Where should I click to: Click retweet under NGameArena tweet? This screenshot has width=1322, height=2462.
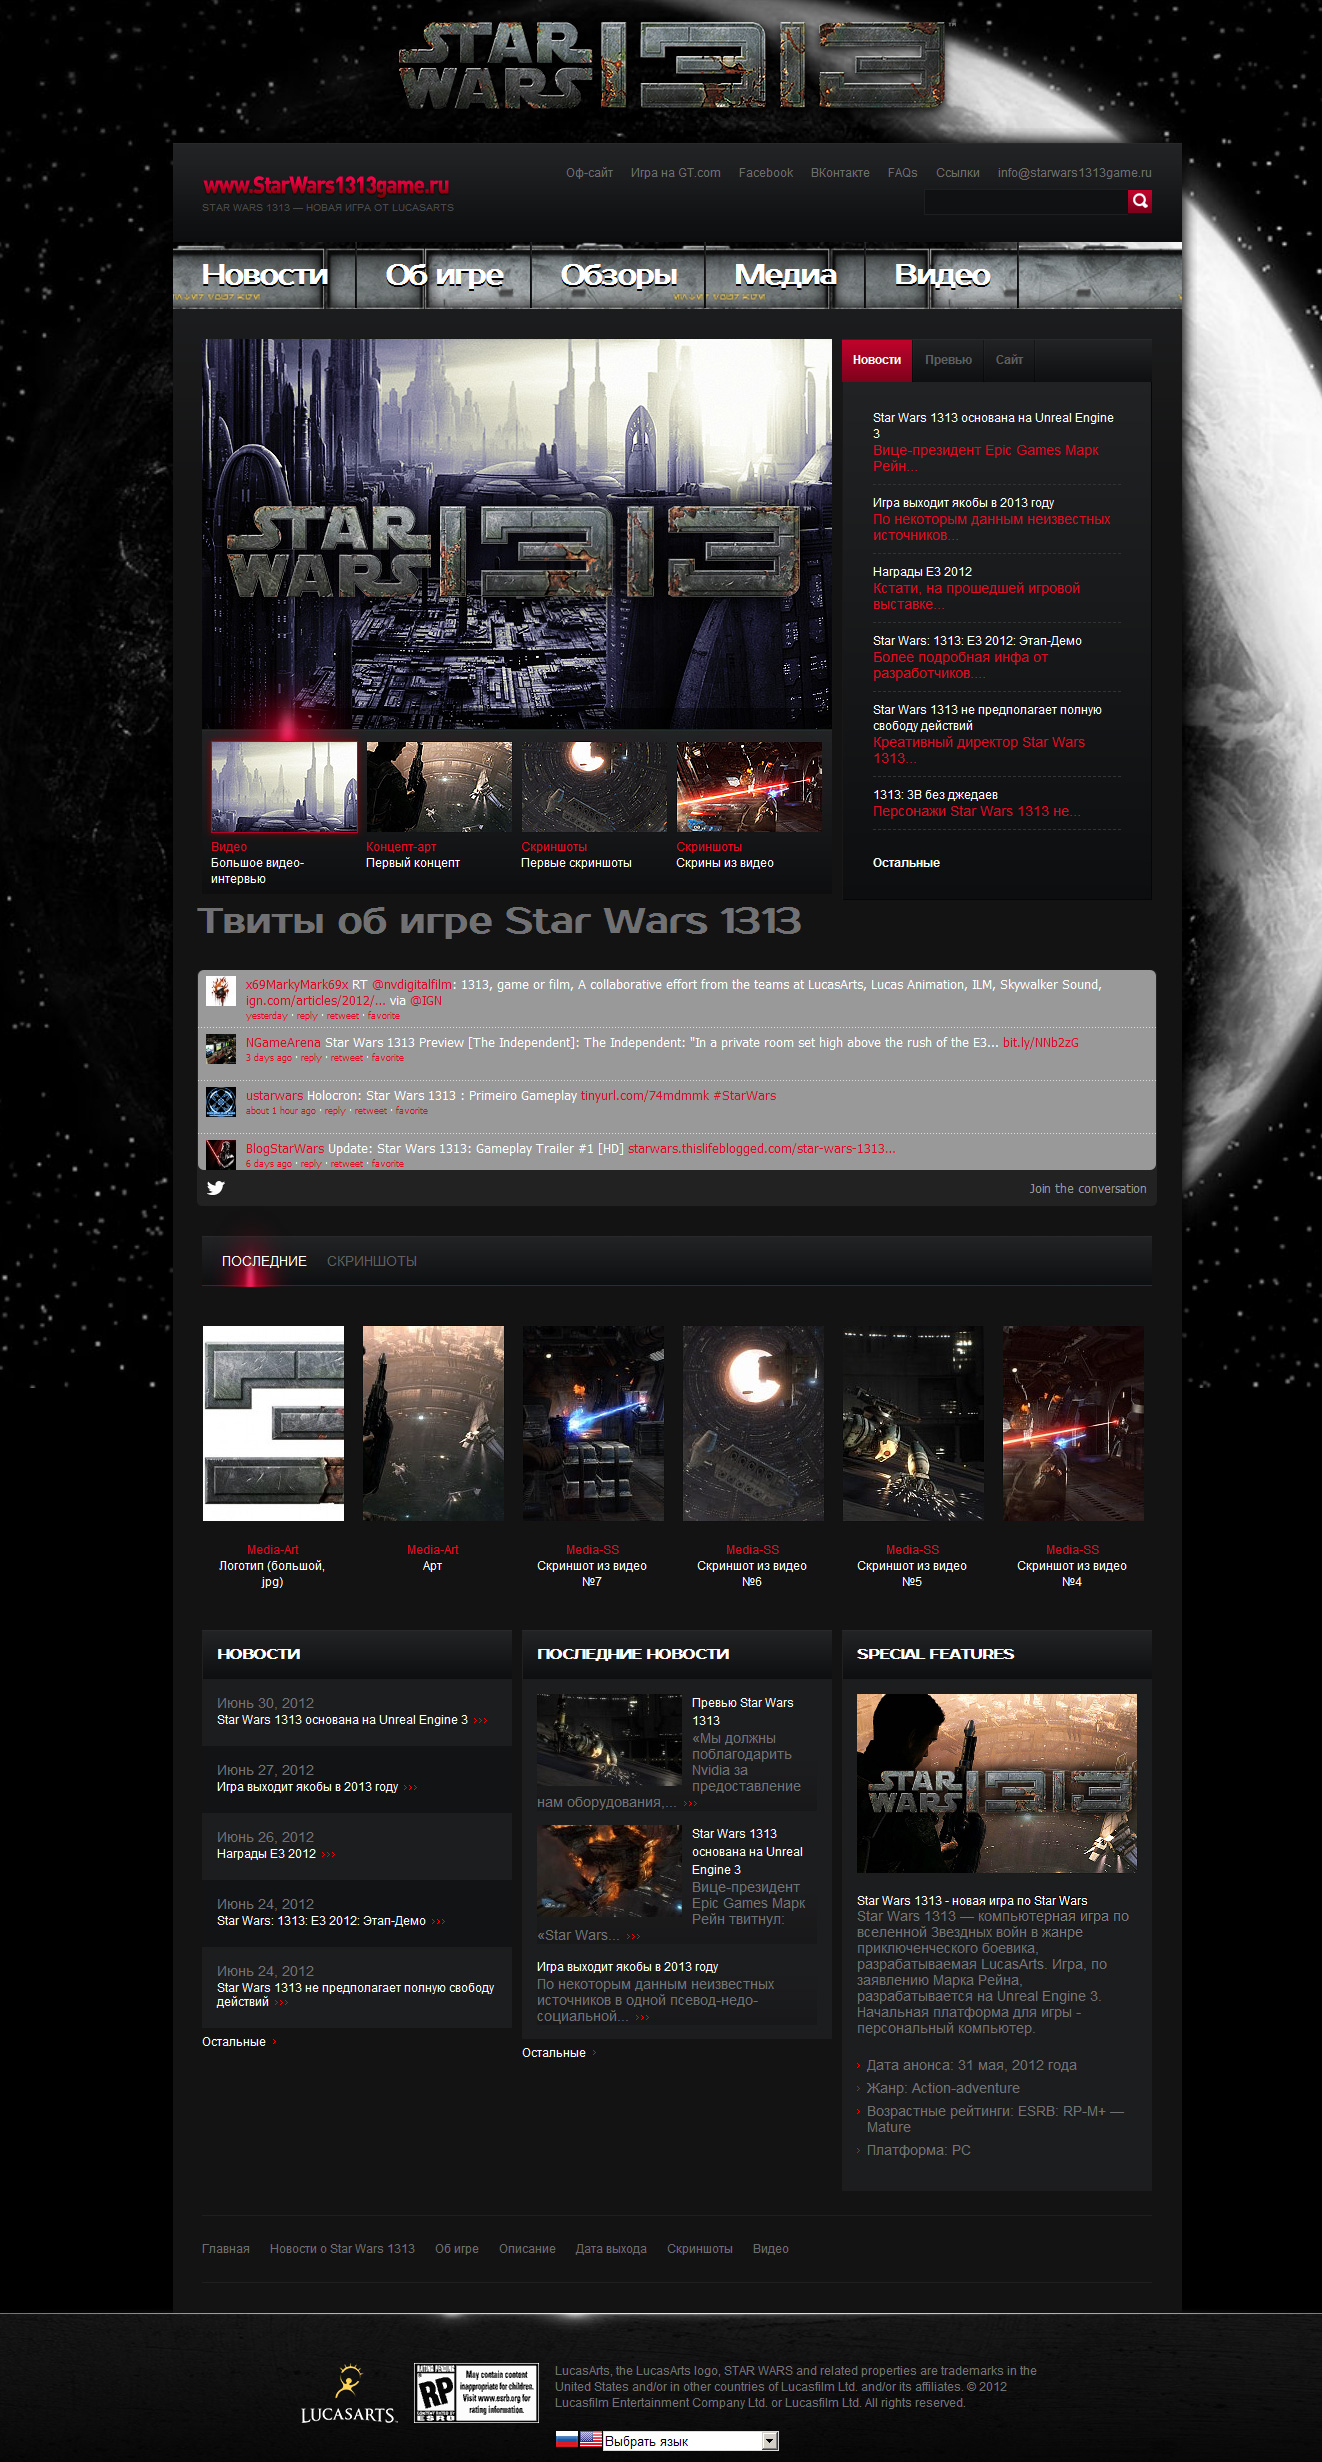tap(347, 1058)
